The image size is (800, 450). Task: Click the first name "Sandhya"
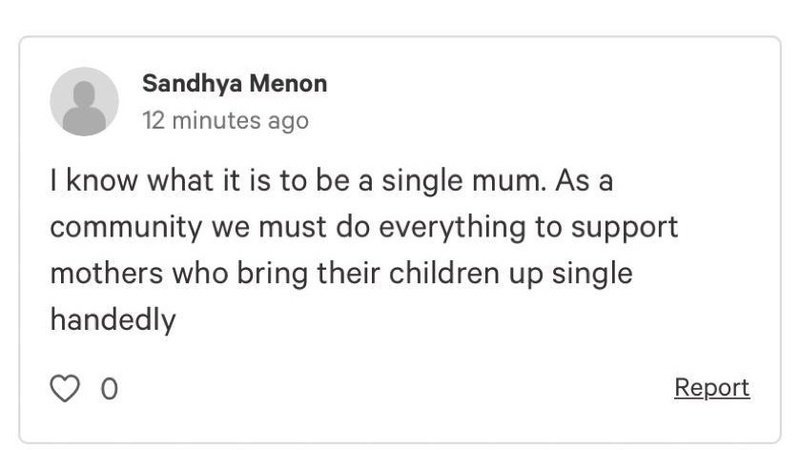click(x=194, y=83)
